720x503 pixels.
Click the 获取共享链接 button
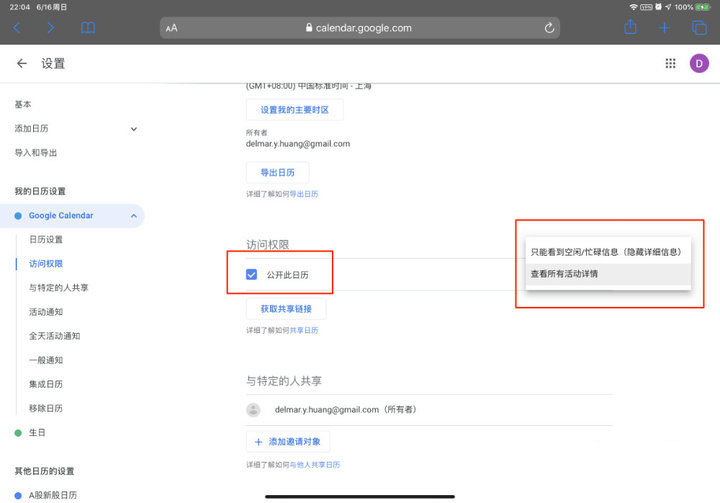(x=286, y=309)
